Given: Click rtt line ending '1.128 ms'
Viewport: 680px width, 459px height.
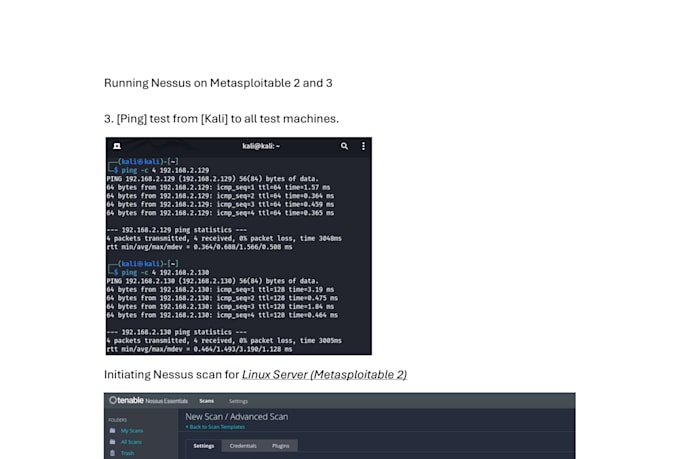Looking at the screenshot, I should 199,349.
